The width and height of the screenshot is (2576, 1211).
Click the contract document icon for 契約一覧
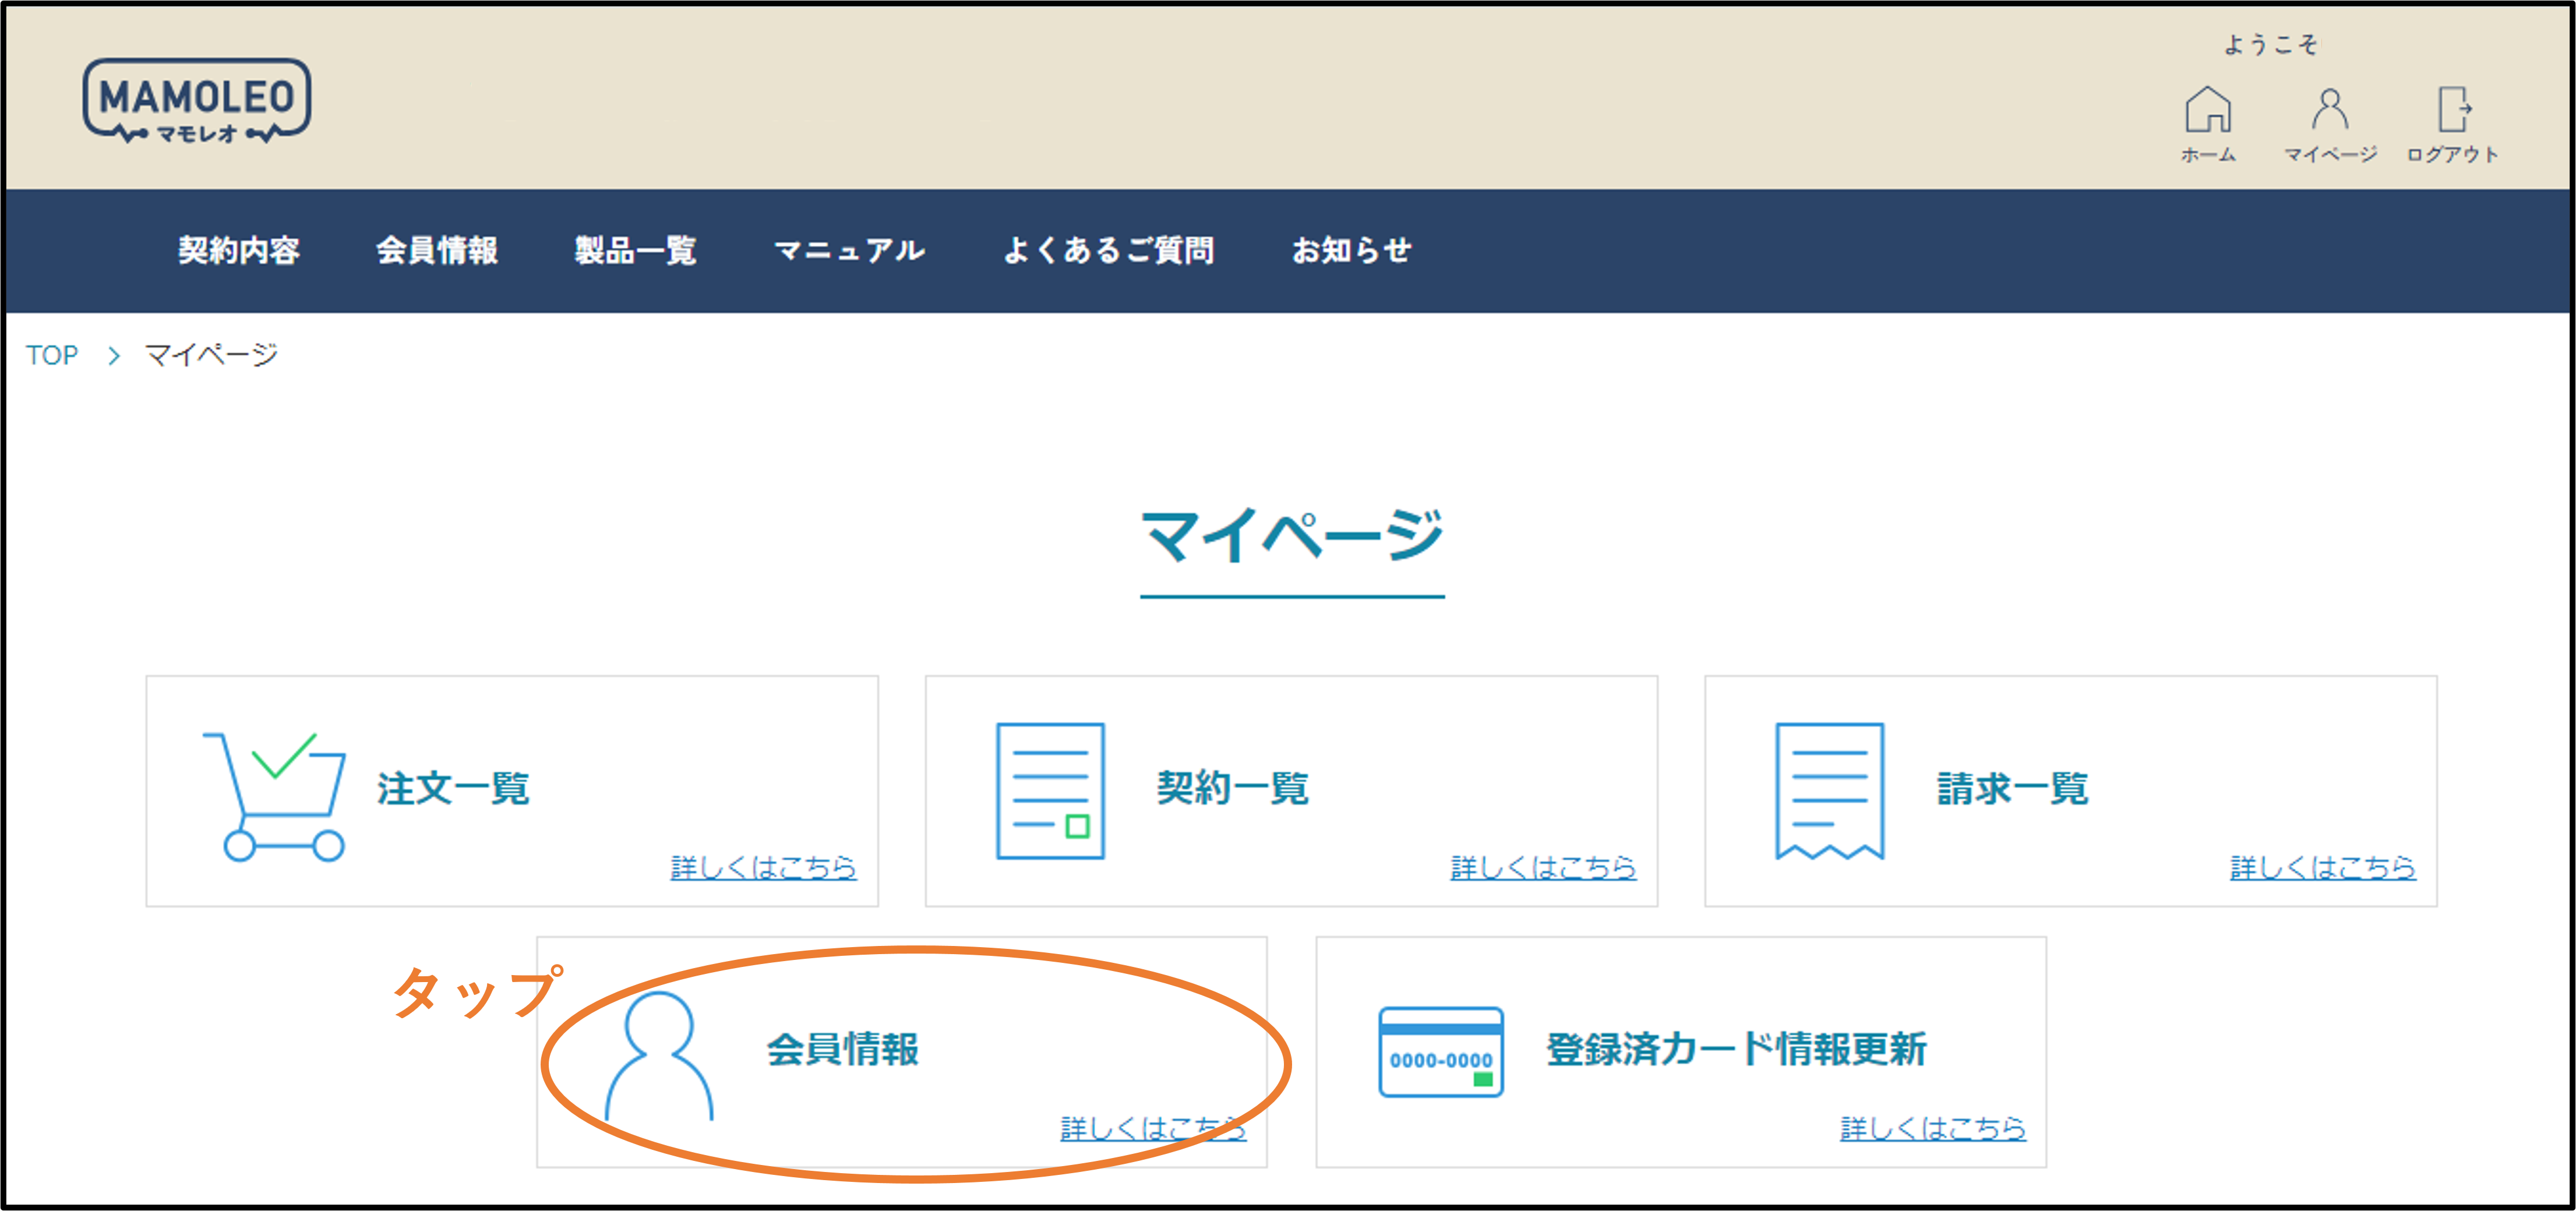click(1050, 790)
